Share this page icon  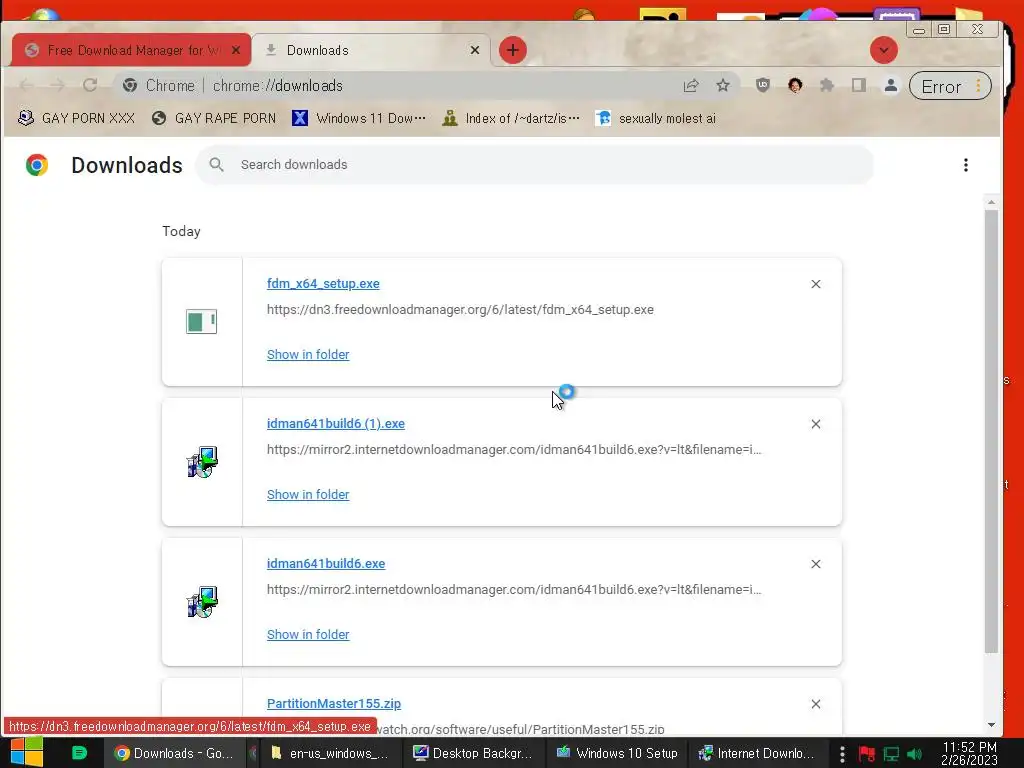pos(691,86)
